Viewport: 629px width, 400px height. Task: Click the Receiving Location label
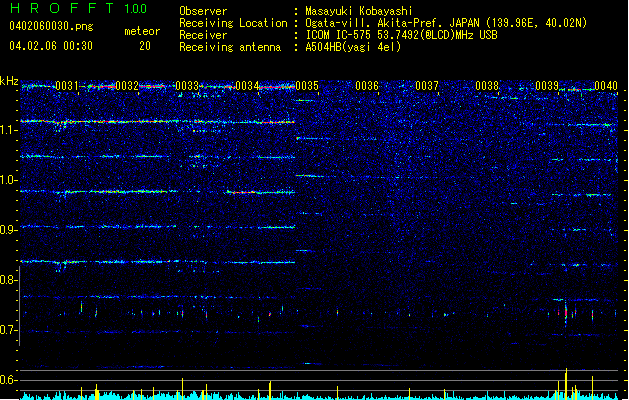click(x=233, y=23)
